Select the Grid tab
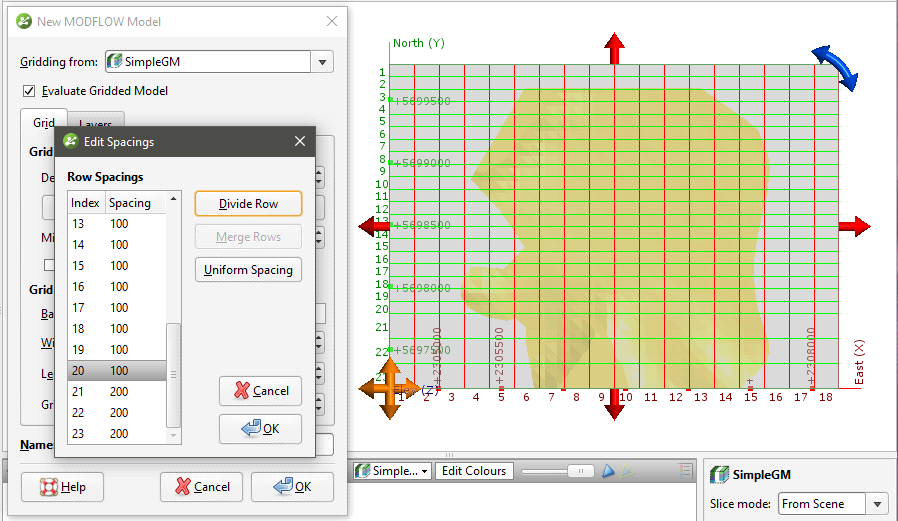 tap(43, 123)
